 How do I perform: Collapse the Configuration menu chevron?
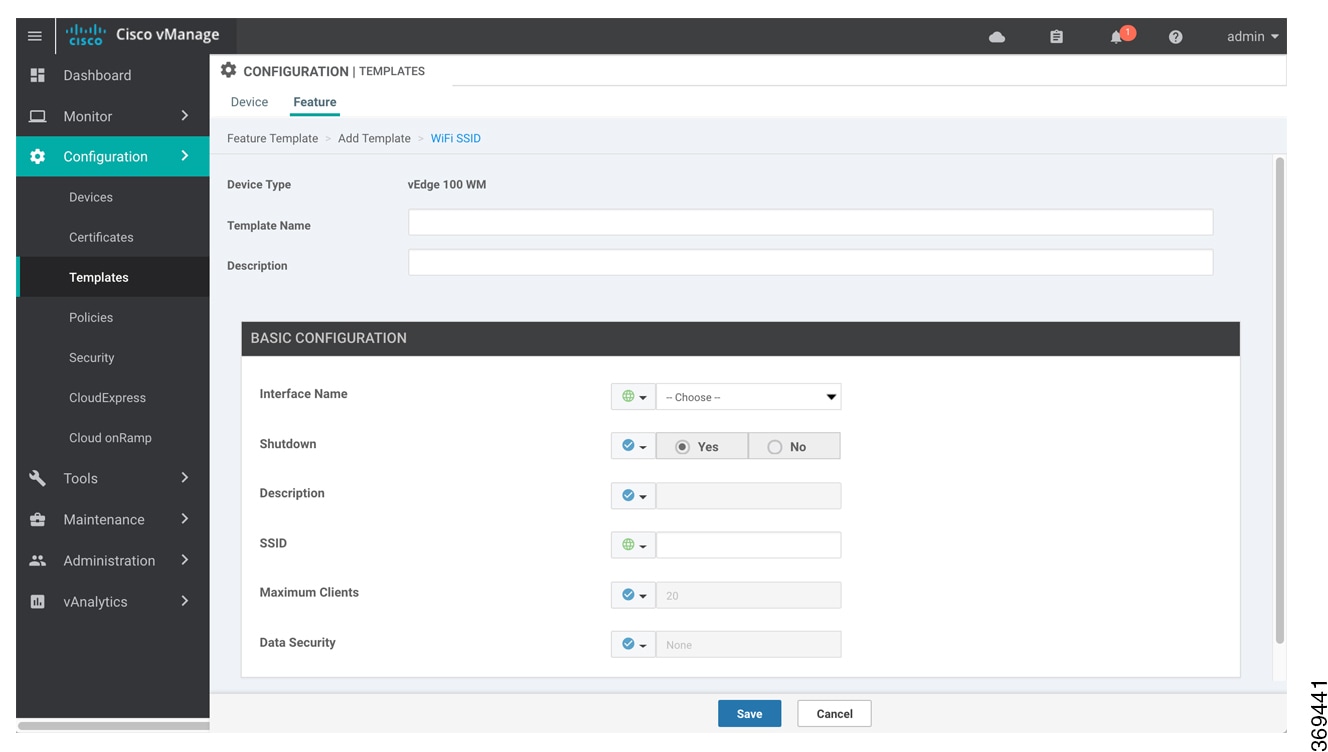185,156
